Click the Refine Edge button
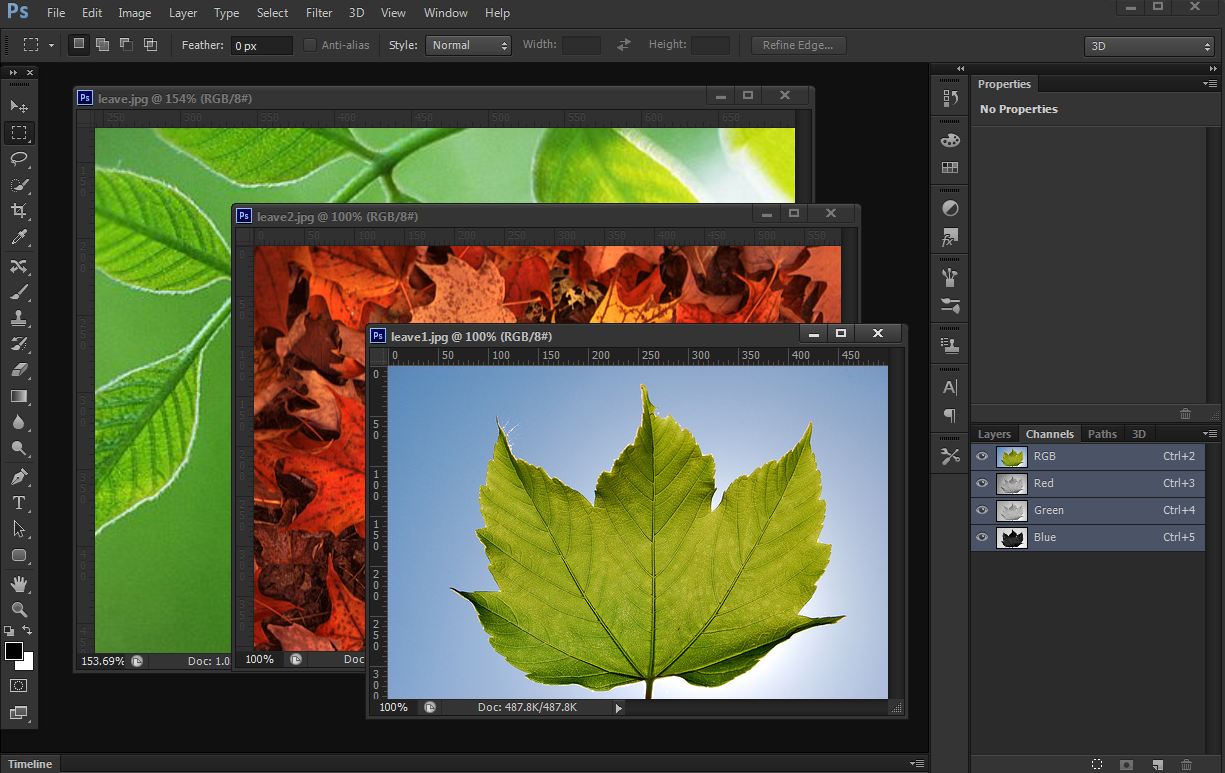 click(797, 44)
